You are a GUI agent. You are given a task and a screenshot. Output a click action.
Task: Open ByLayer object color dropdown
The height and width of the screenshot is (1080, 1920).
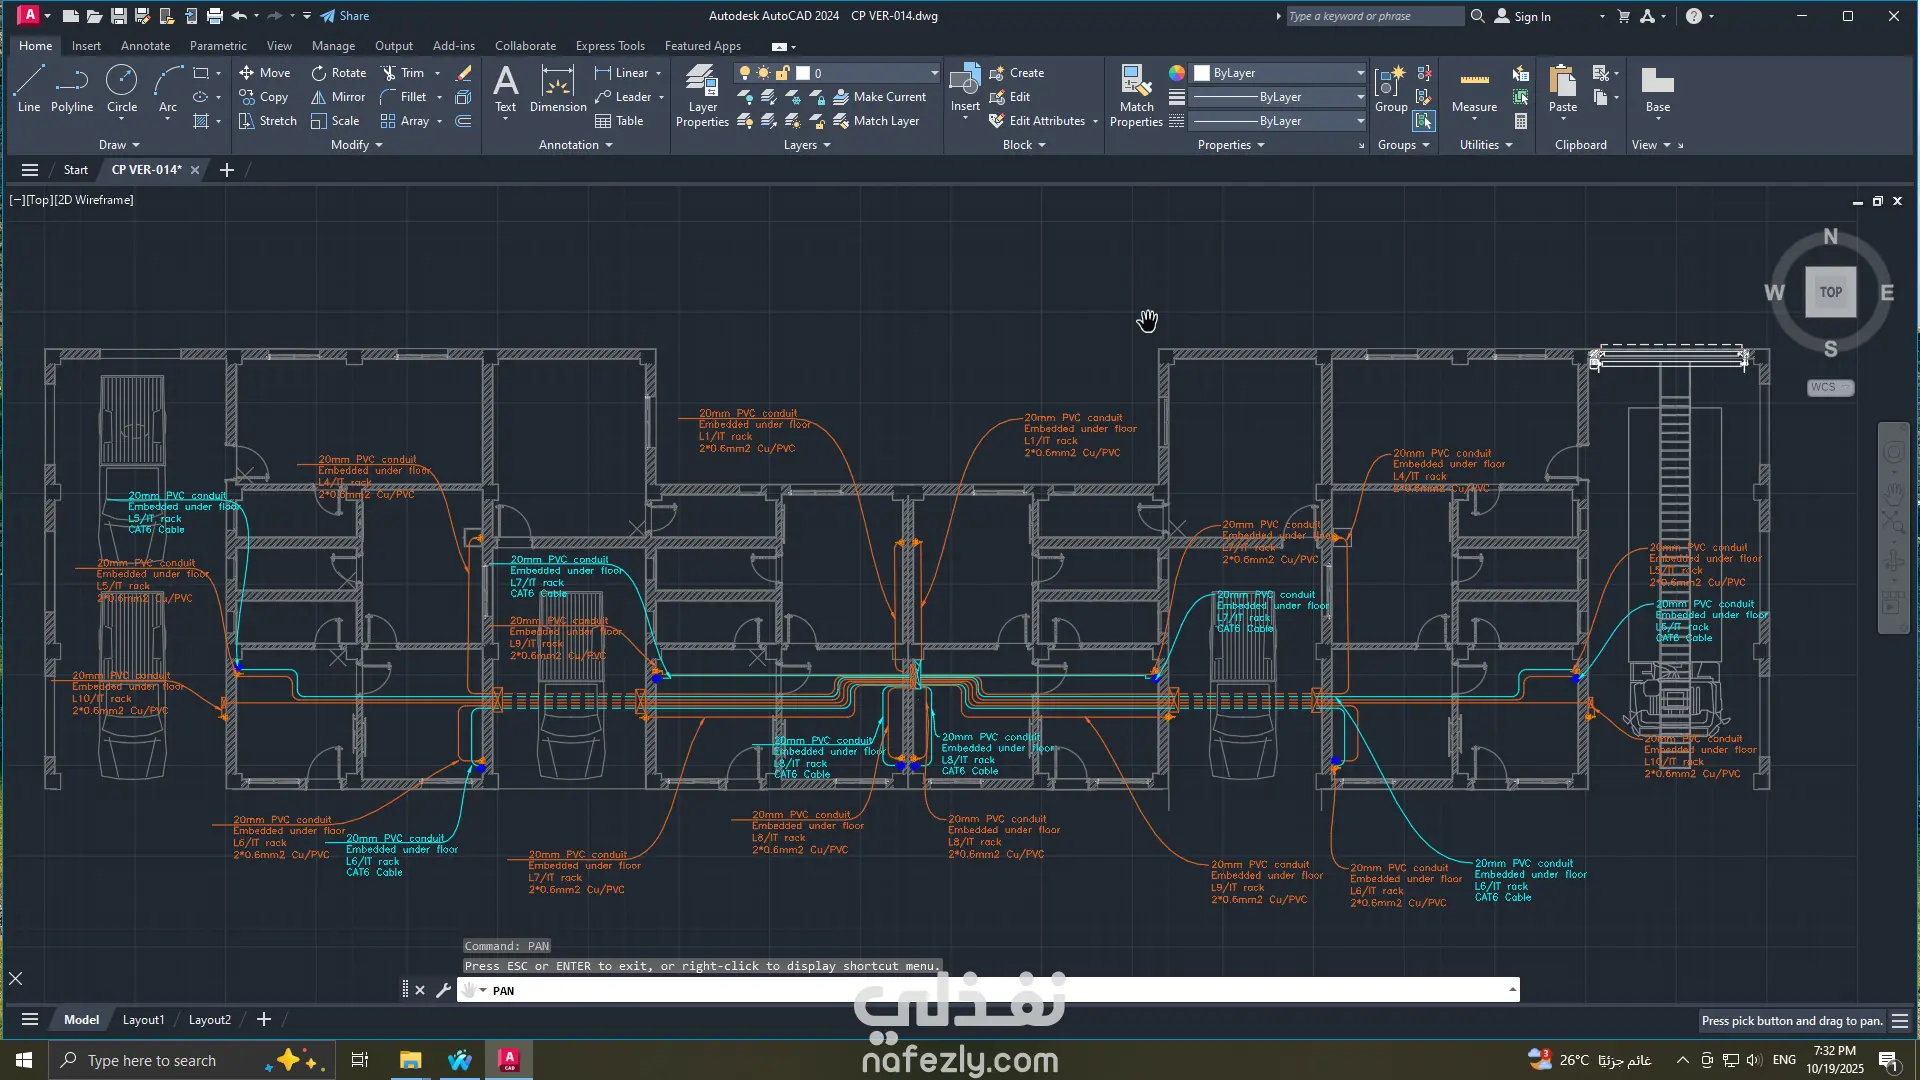[1360, 73]
